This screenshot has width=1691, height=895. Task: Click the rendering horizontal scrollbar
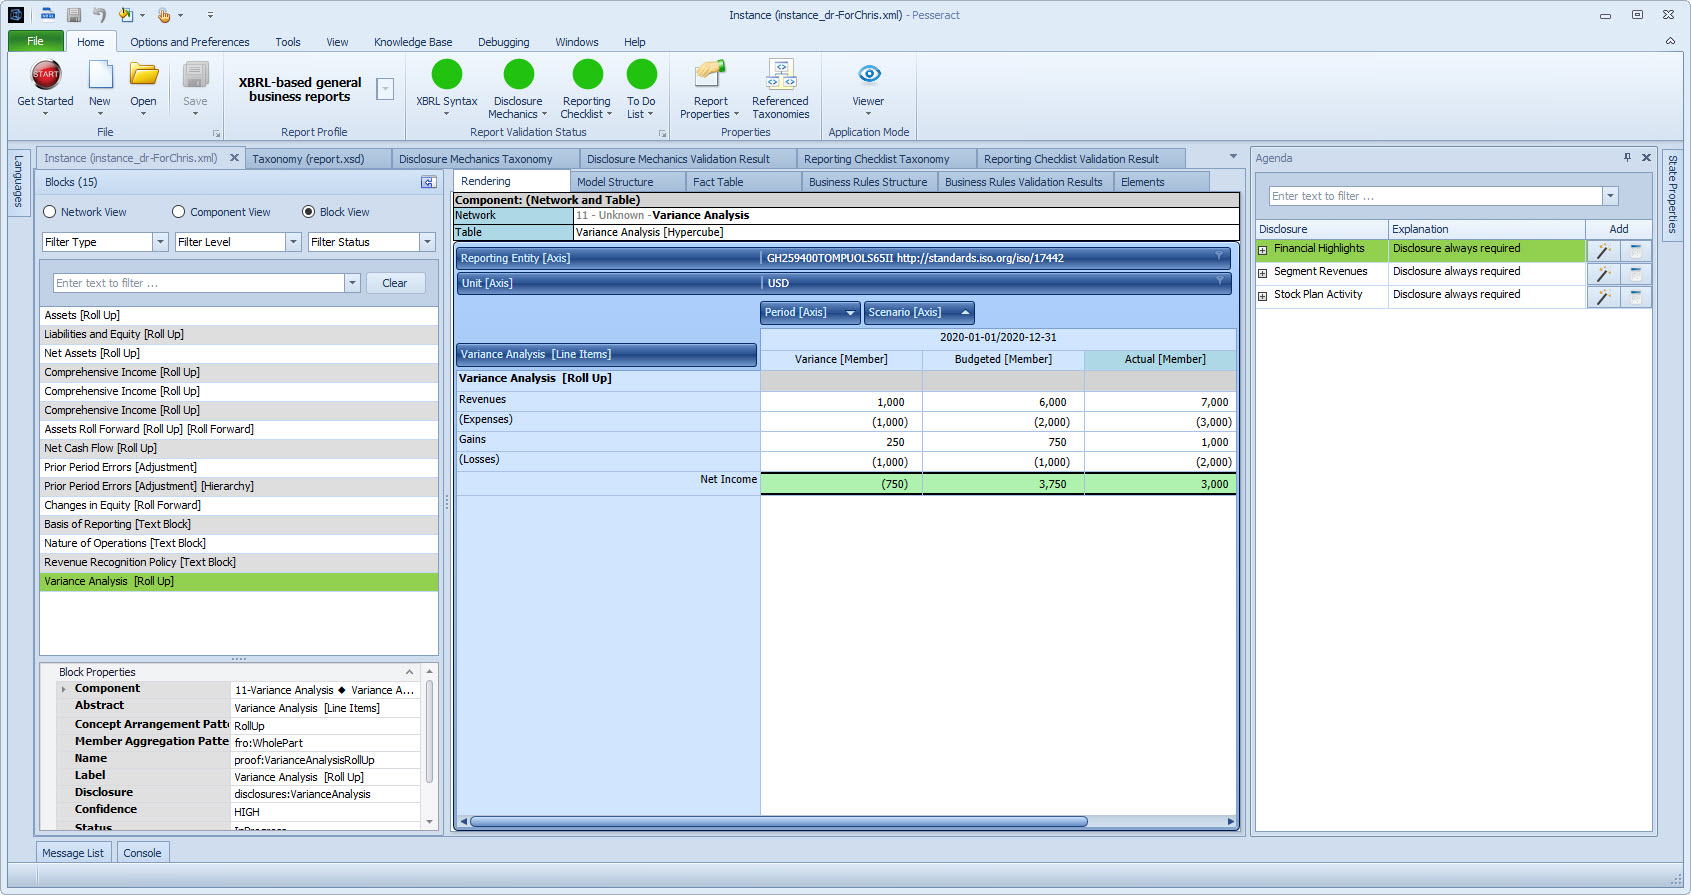pos(778,822)
